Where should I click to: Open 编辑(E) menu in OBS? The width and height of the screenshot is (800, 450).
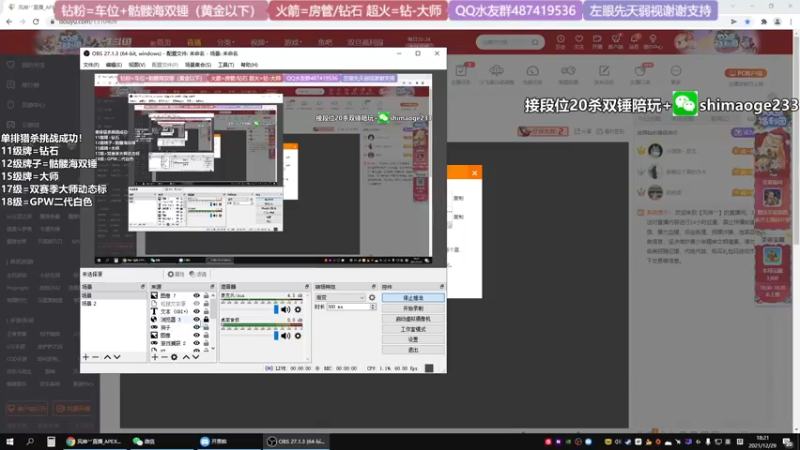click(x=114, y=65)
